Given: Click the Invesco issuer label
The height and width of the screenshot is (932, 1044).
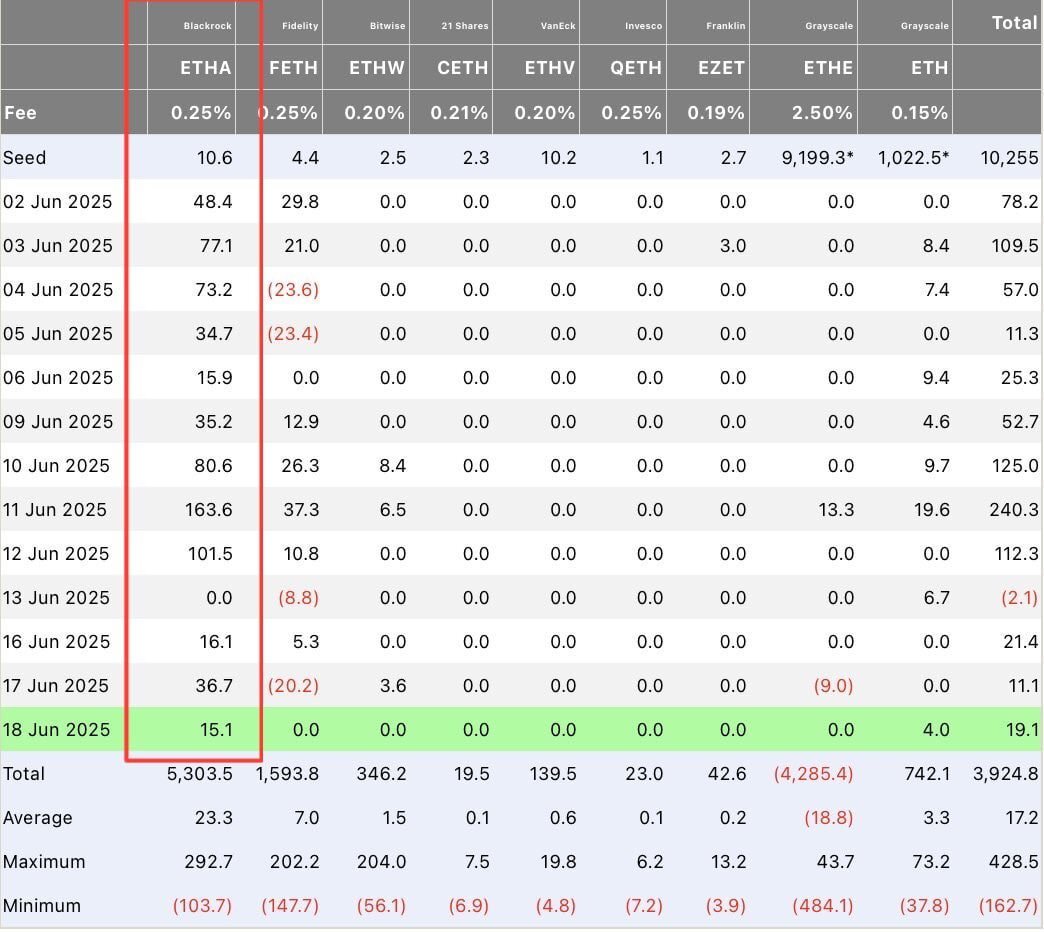Looking at the screenshot, I should pos(644,26).
